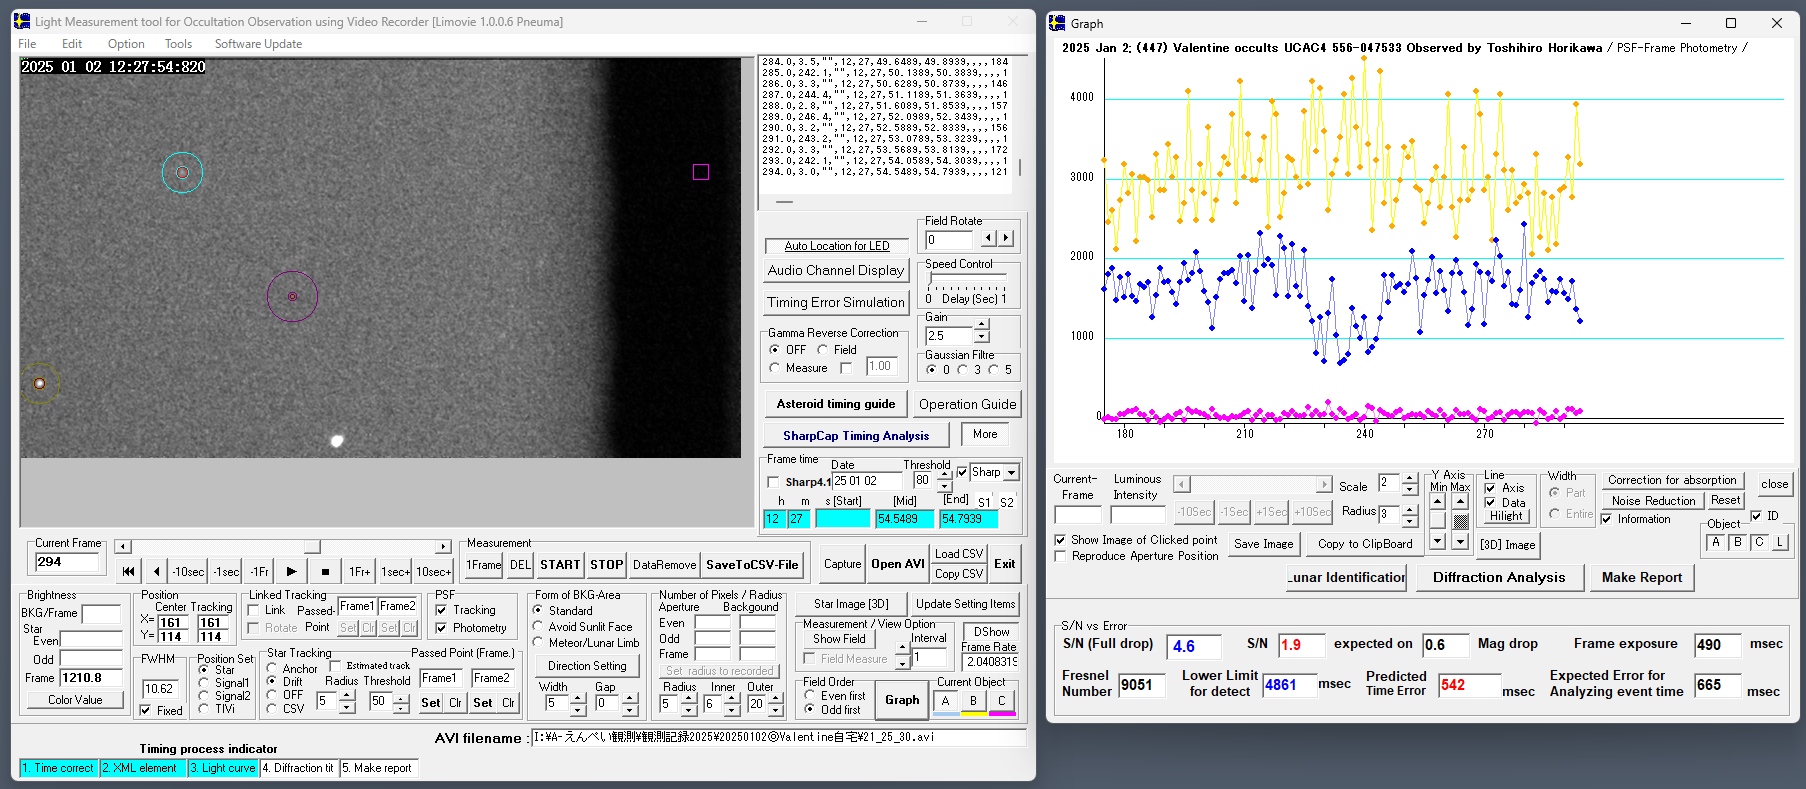Click the SaveToCSV-File button

point(752,565)
